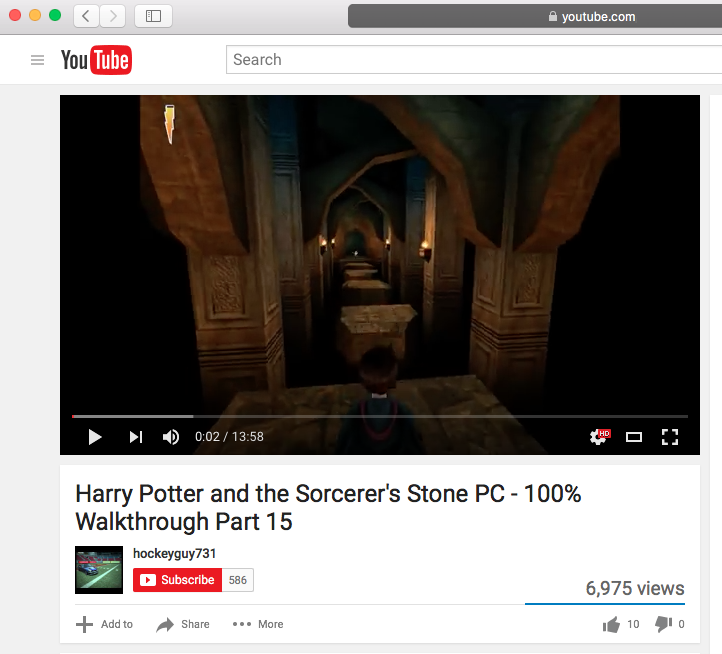Add the video to a playlist
The height and width of the screenshot is (654, 722).
[x=105, y=624]
